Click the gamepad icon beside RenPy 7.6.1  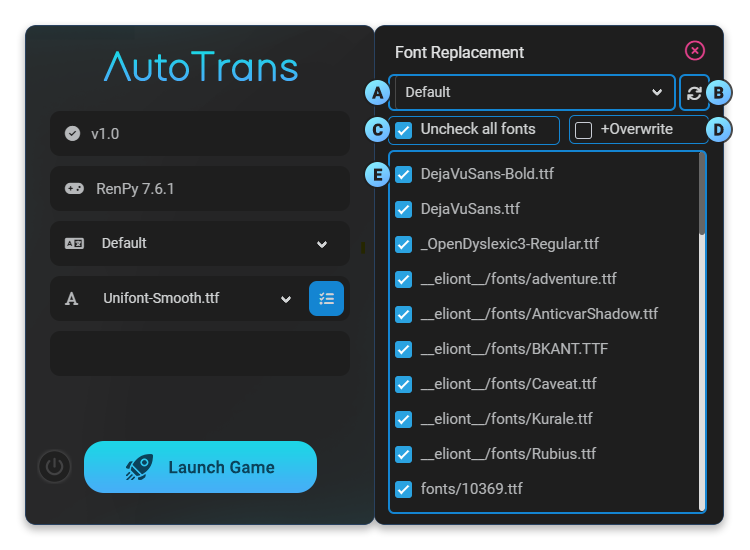coord(74,188)
